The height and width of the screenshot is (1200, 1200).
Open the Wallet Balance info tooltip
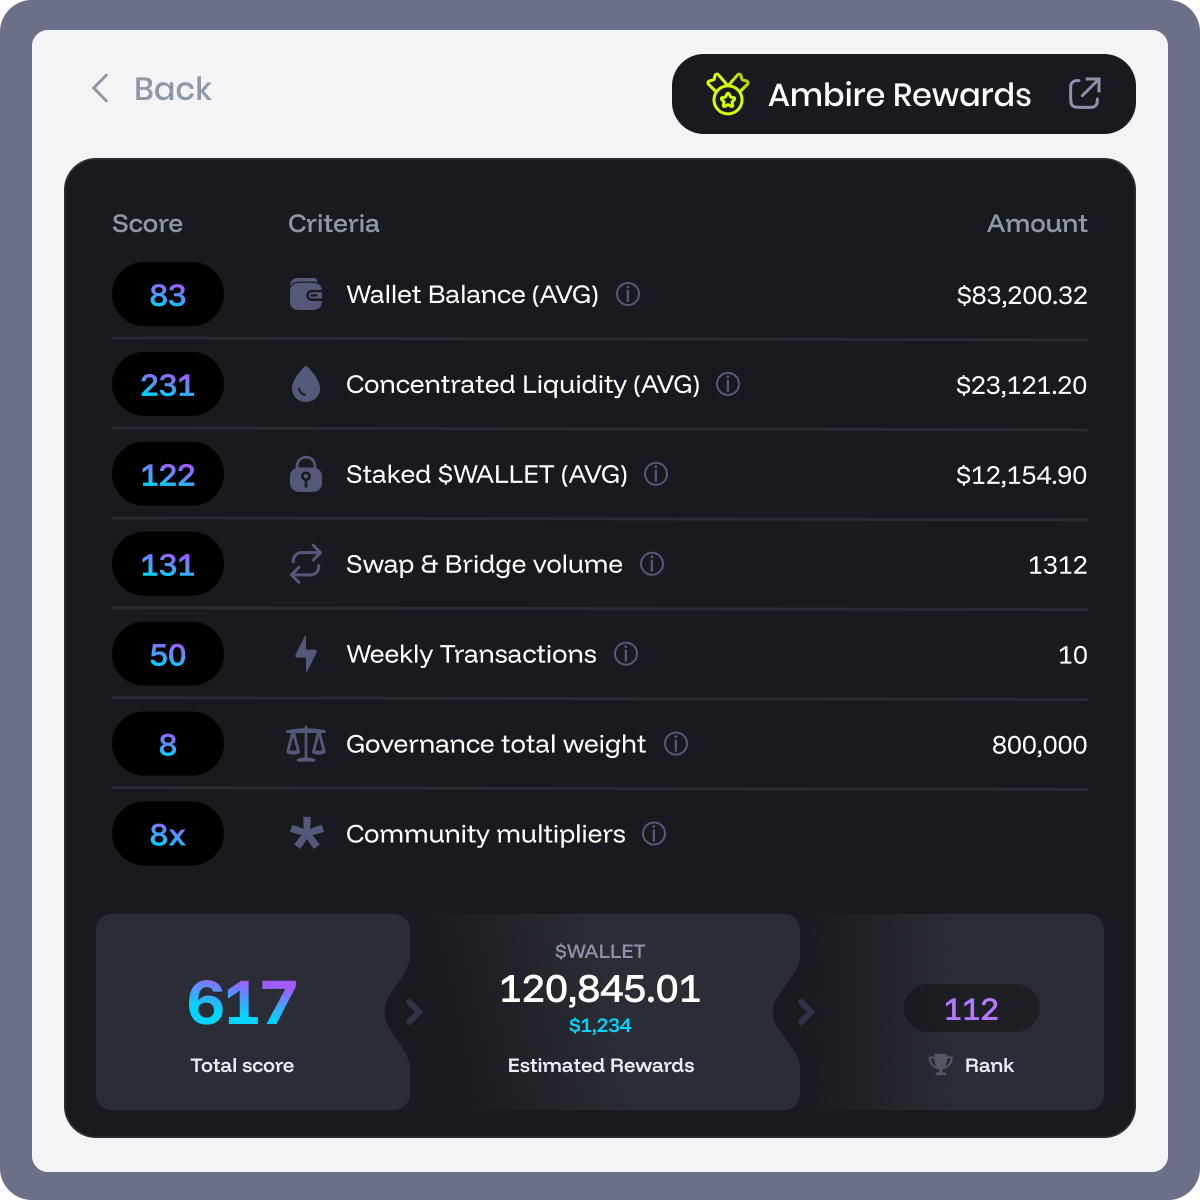tap(628, 294)
